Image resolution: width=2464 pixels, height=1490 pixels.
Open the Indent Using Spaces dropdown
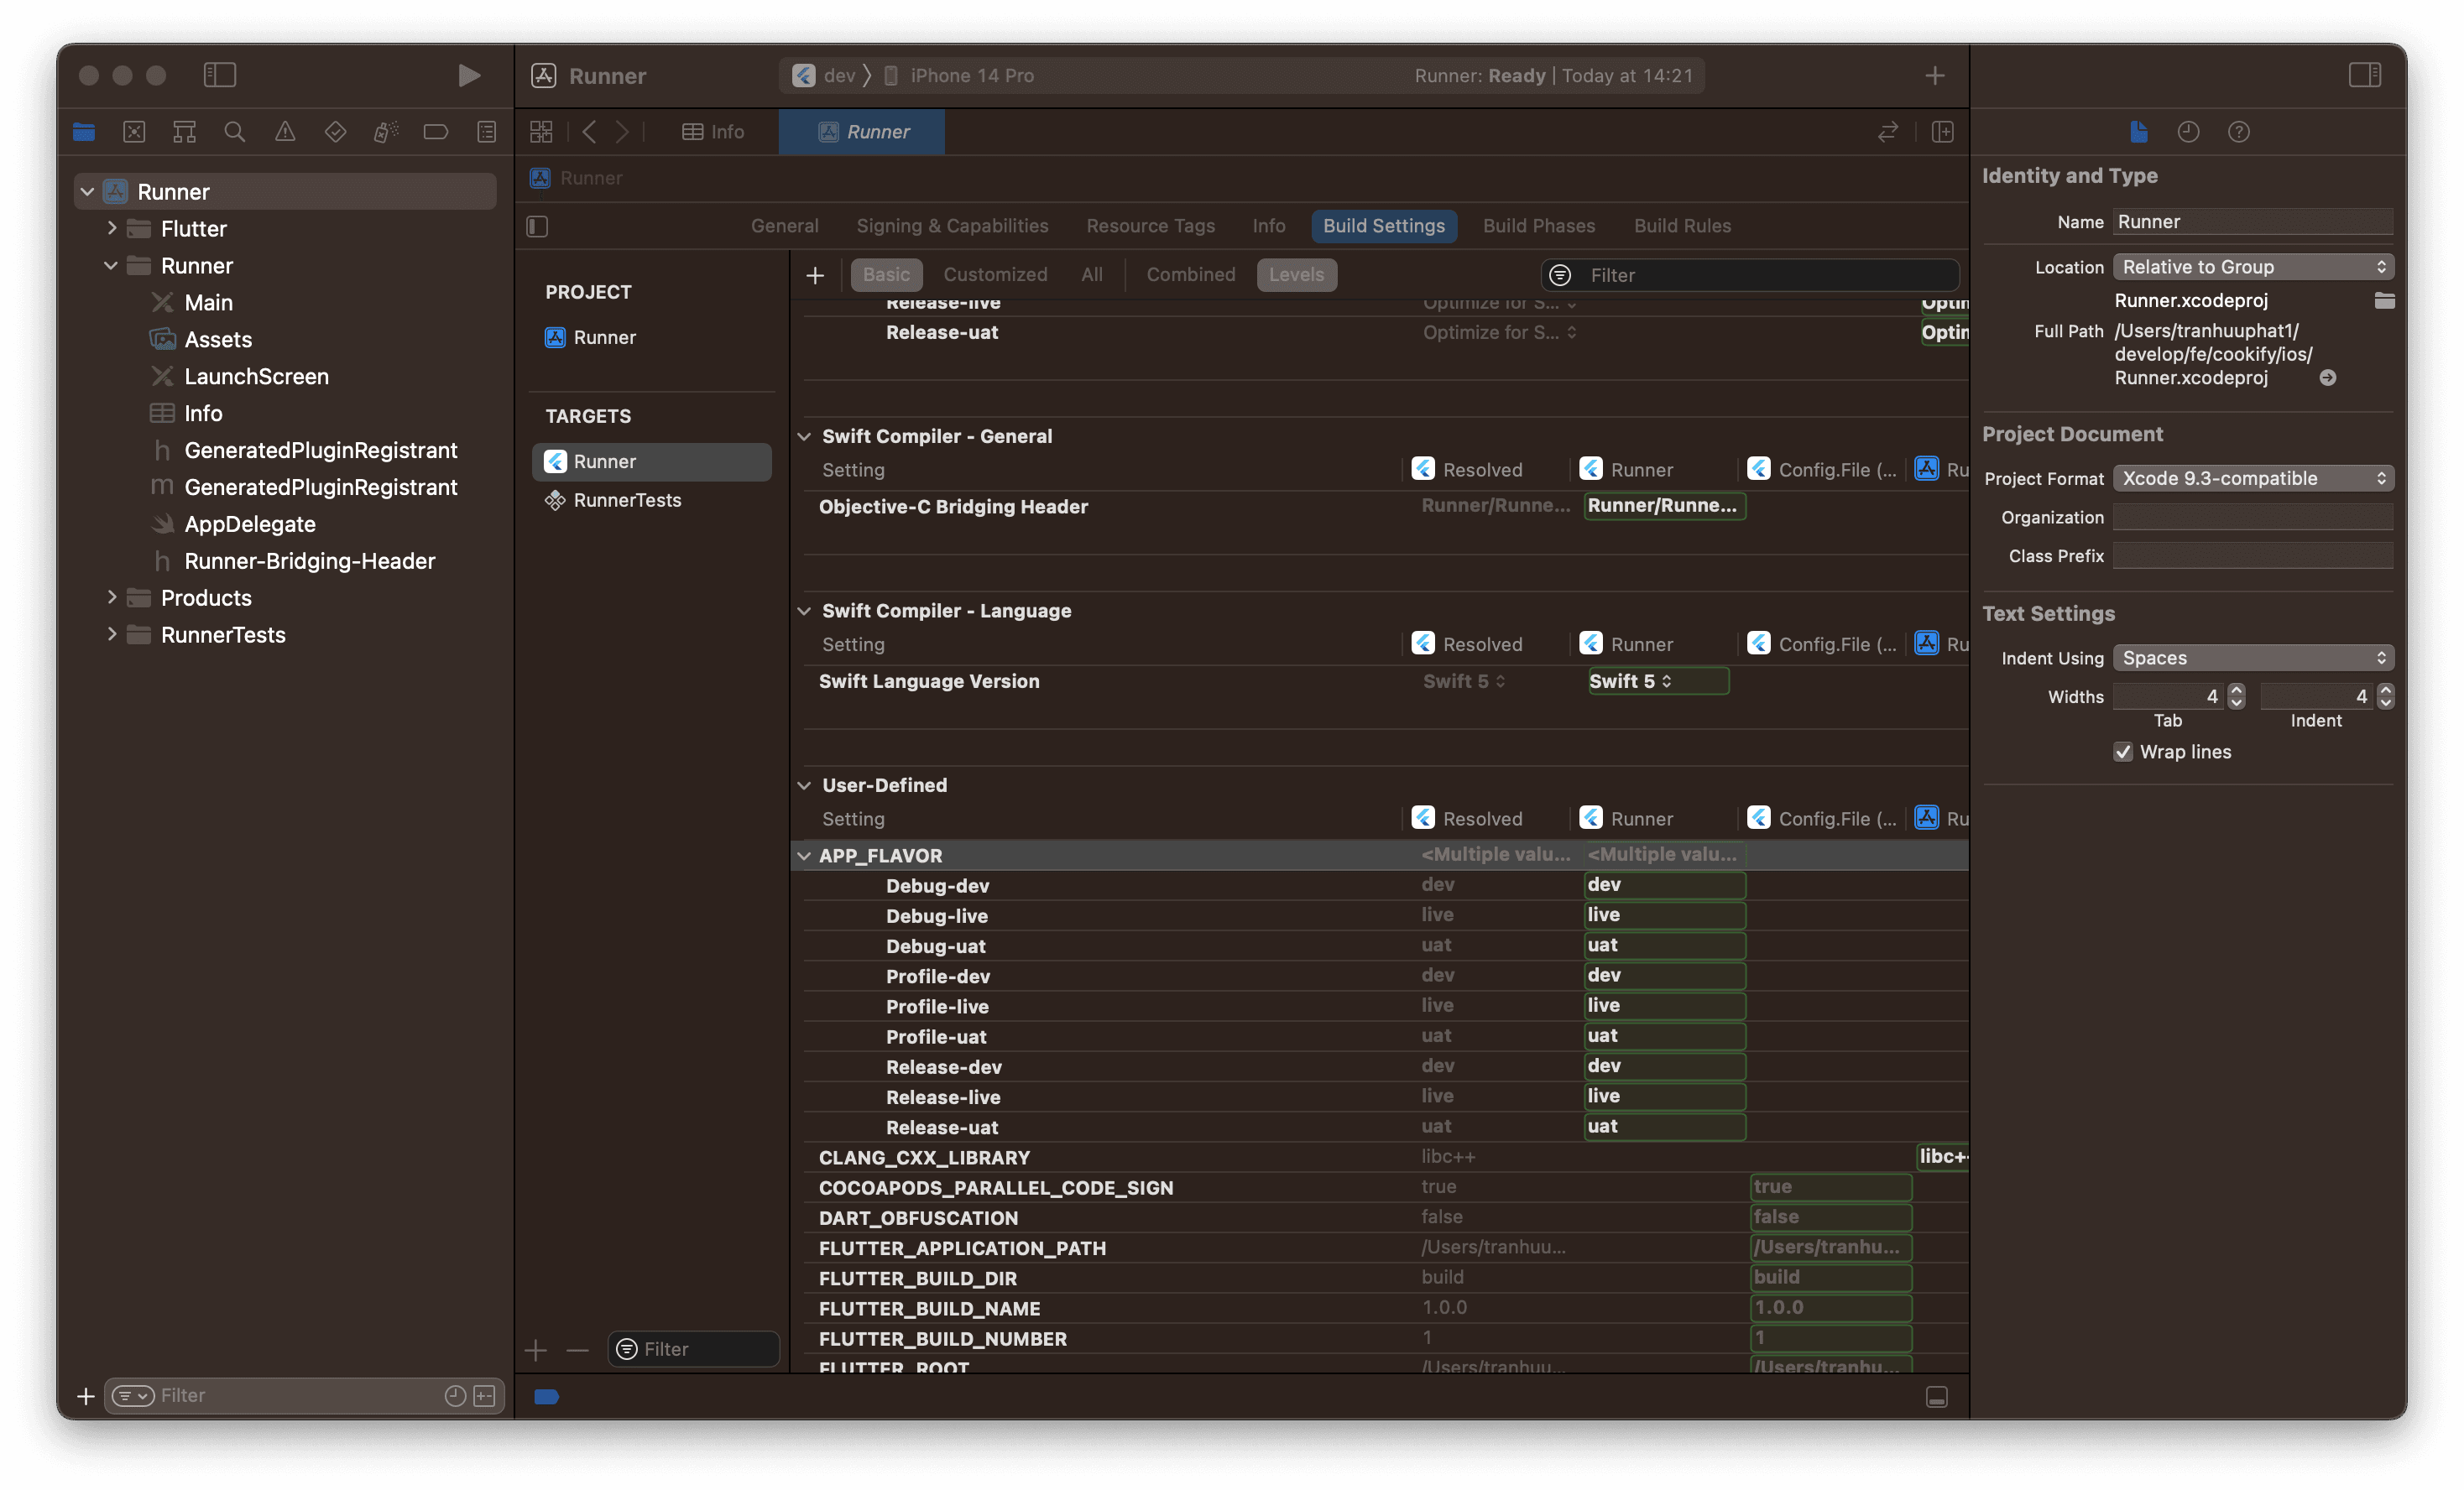2253,658
